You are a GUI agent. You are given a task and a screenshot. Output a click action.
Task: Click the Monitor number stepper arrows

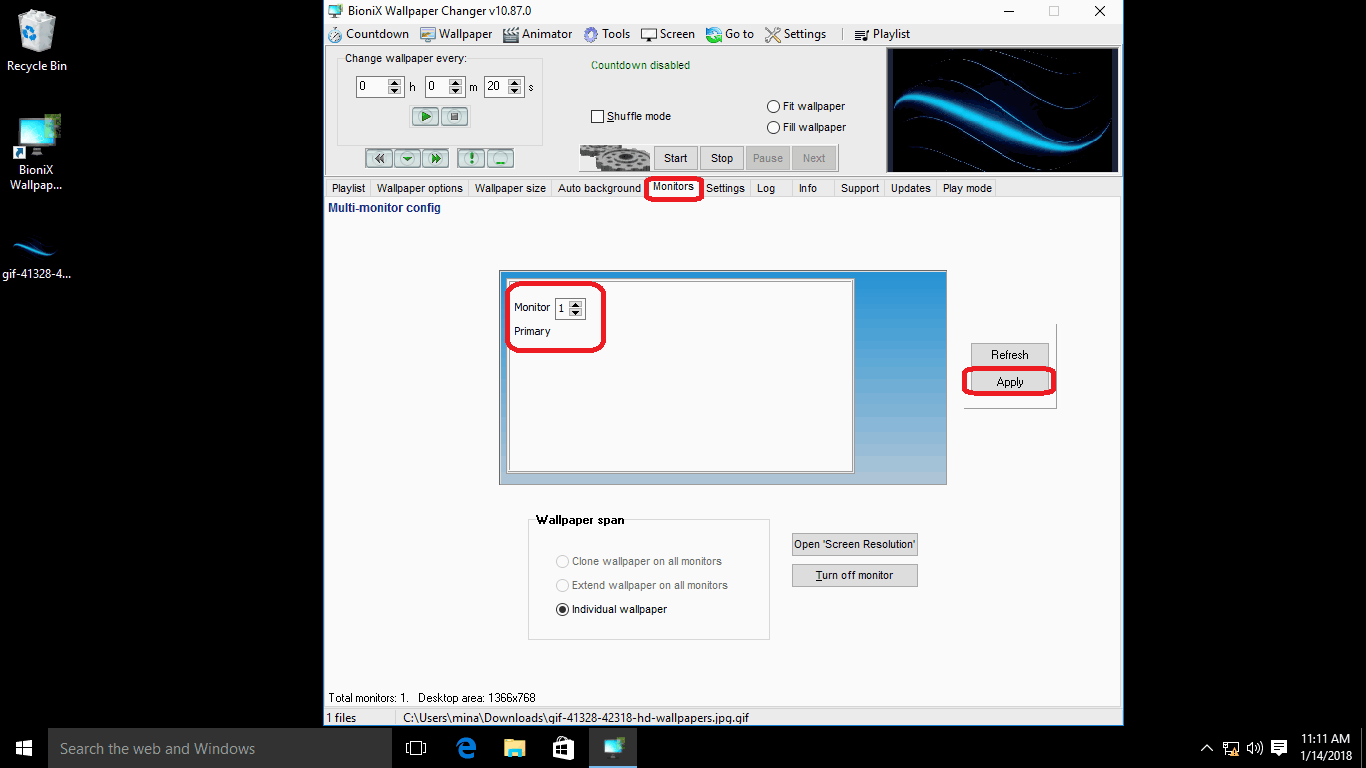point(575,308)
